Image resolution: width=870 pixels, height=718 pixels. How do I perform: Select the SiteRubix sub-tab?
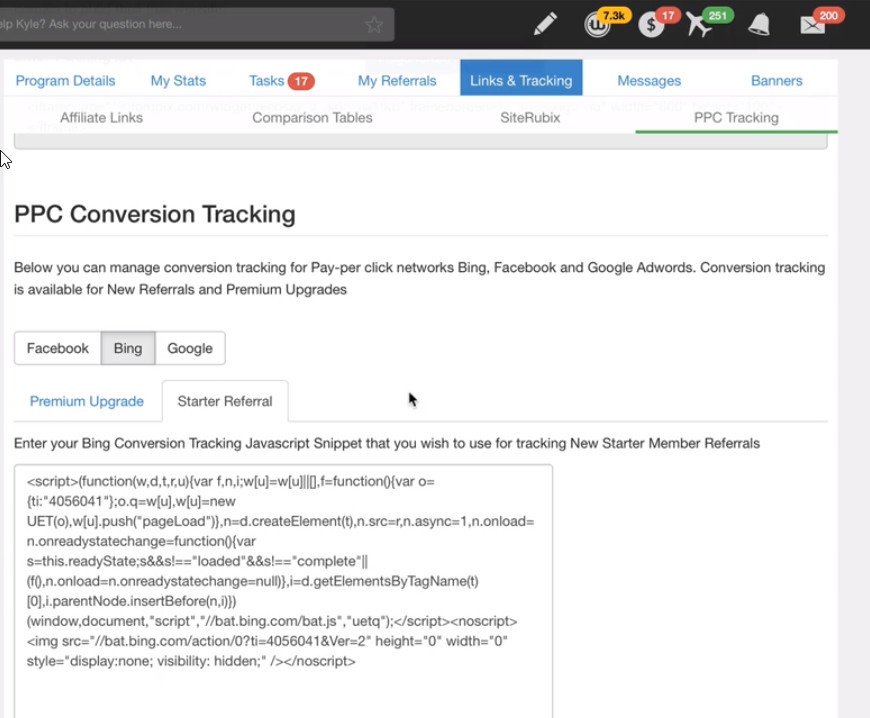[x=530, y=118]
